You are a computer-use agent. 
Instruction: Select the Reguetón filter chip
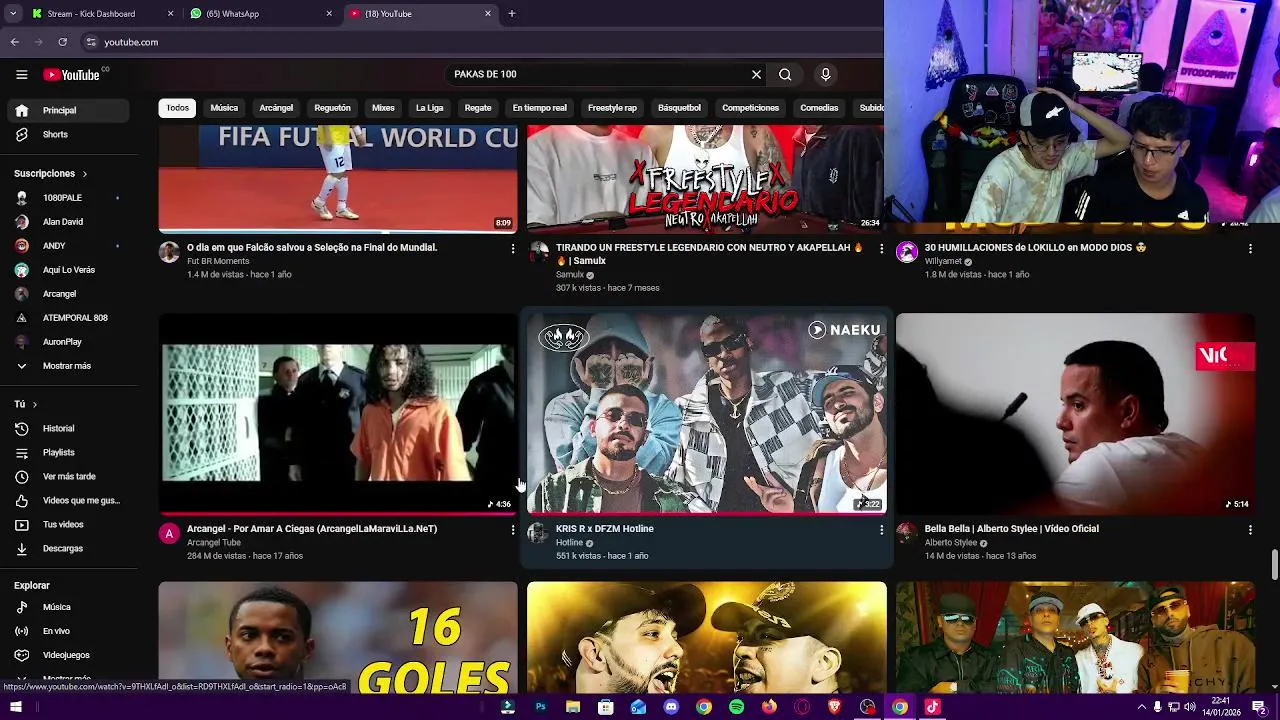pos(332,108)
